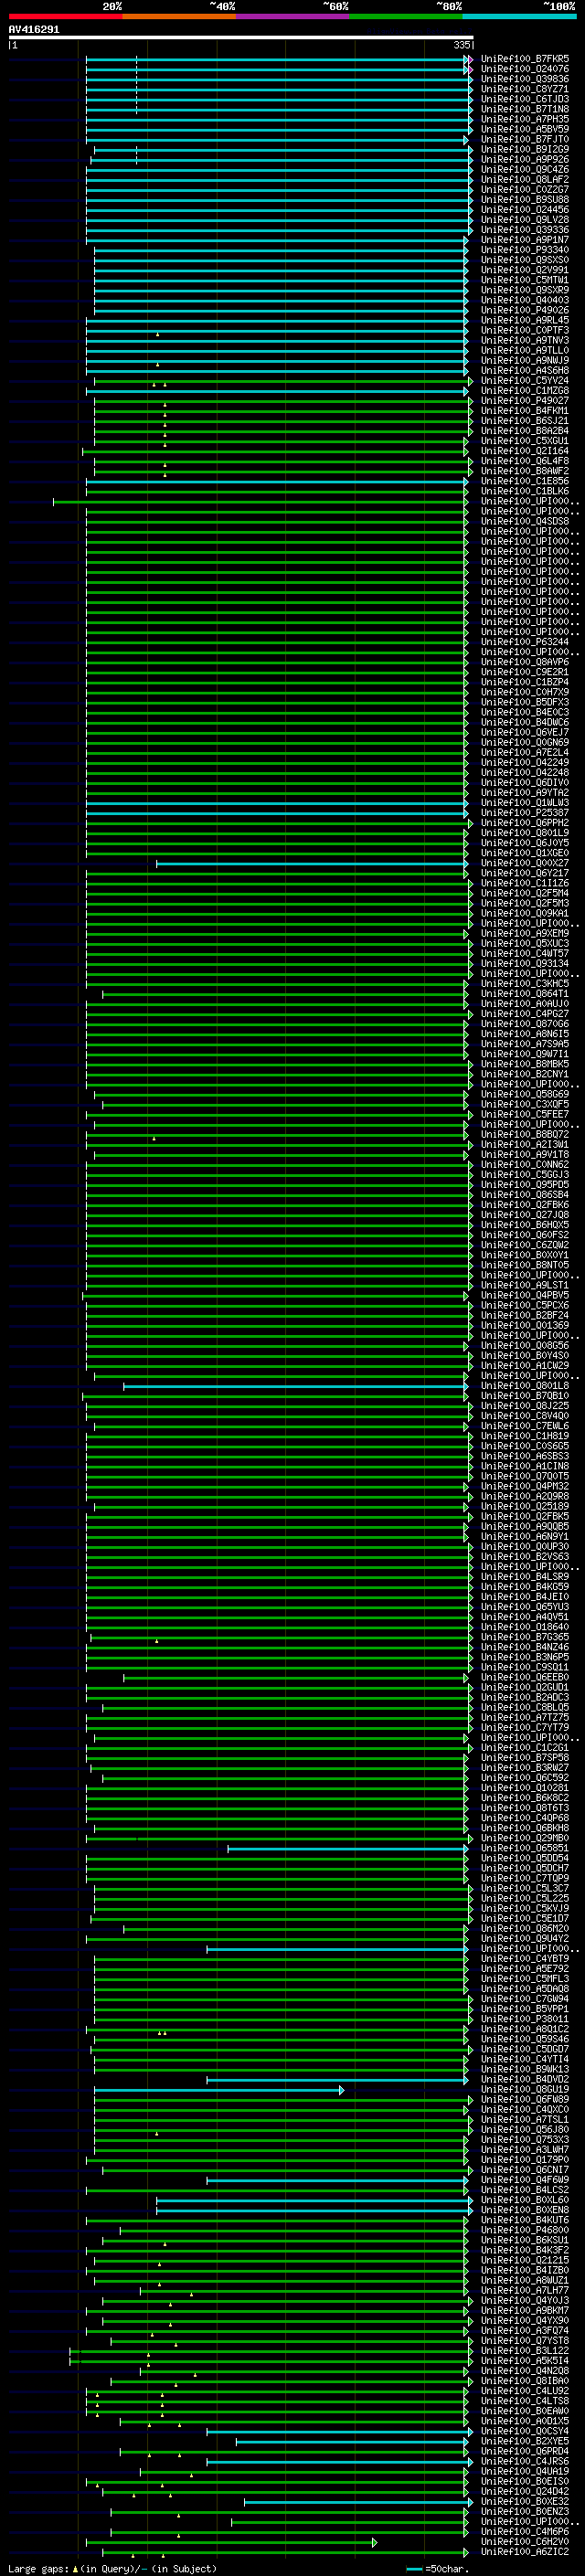Click label UniRef100_Q9LV28
The height and width of the screenshot is (2576, 585).
[x=525, y=219]
